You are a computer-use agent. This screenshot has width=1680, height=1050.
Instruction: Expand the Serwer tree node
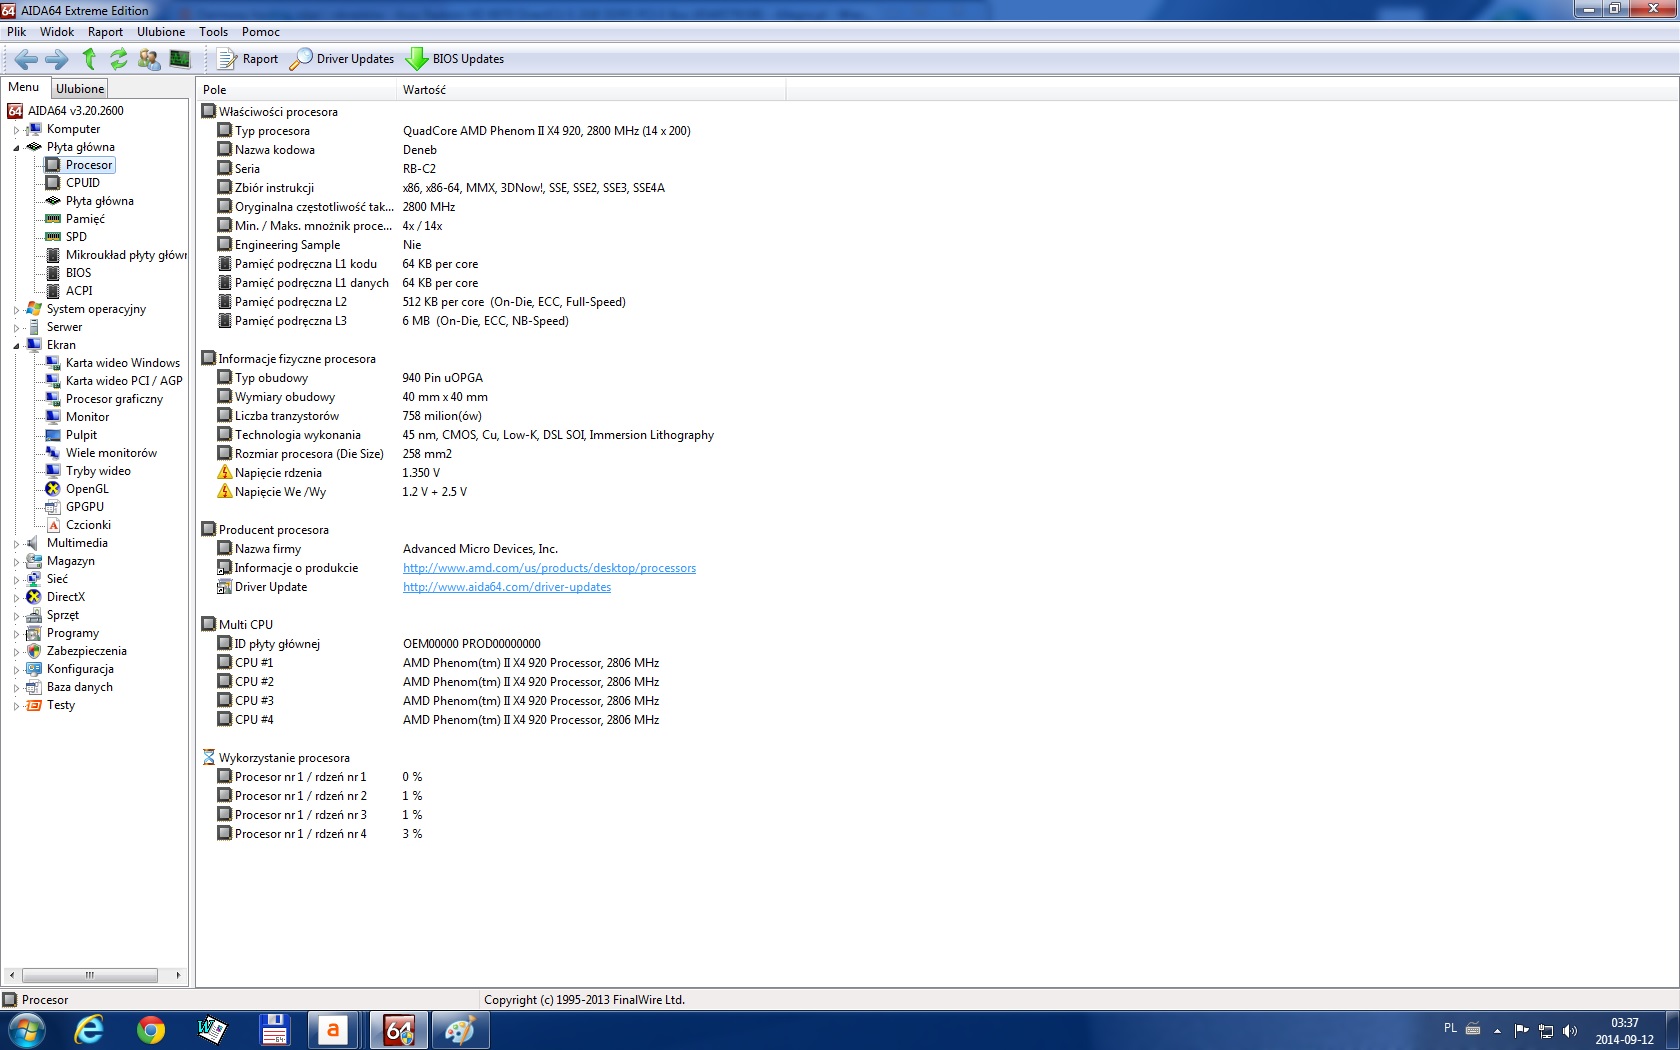(x=16, y=328)
